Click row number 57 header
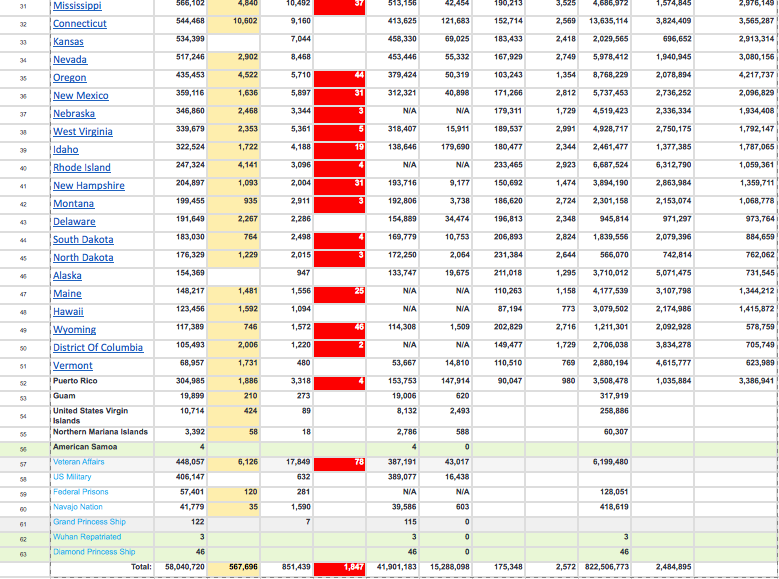Viewport: 779px width, 579px height. click(23, 464)
